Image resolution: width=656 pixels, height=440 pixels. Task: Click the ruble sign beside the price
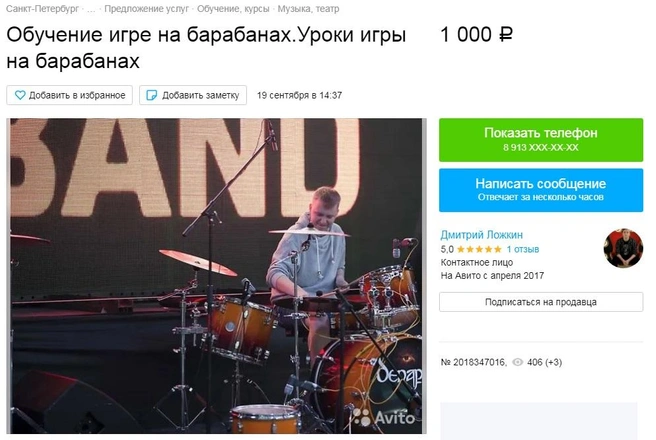point(506,35)
